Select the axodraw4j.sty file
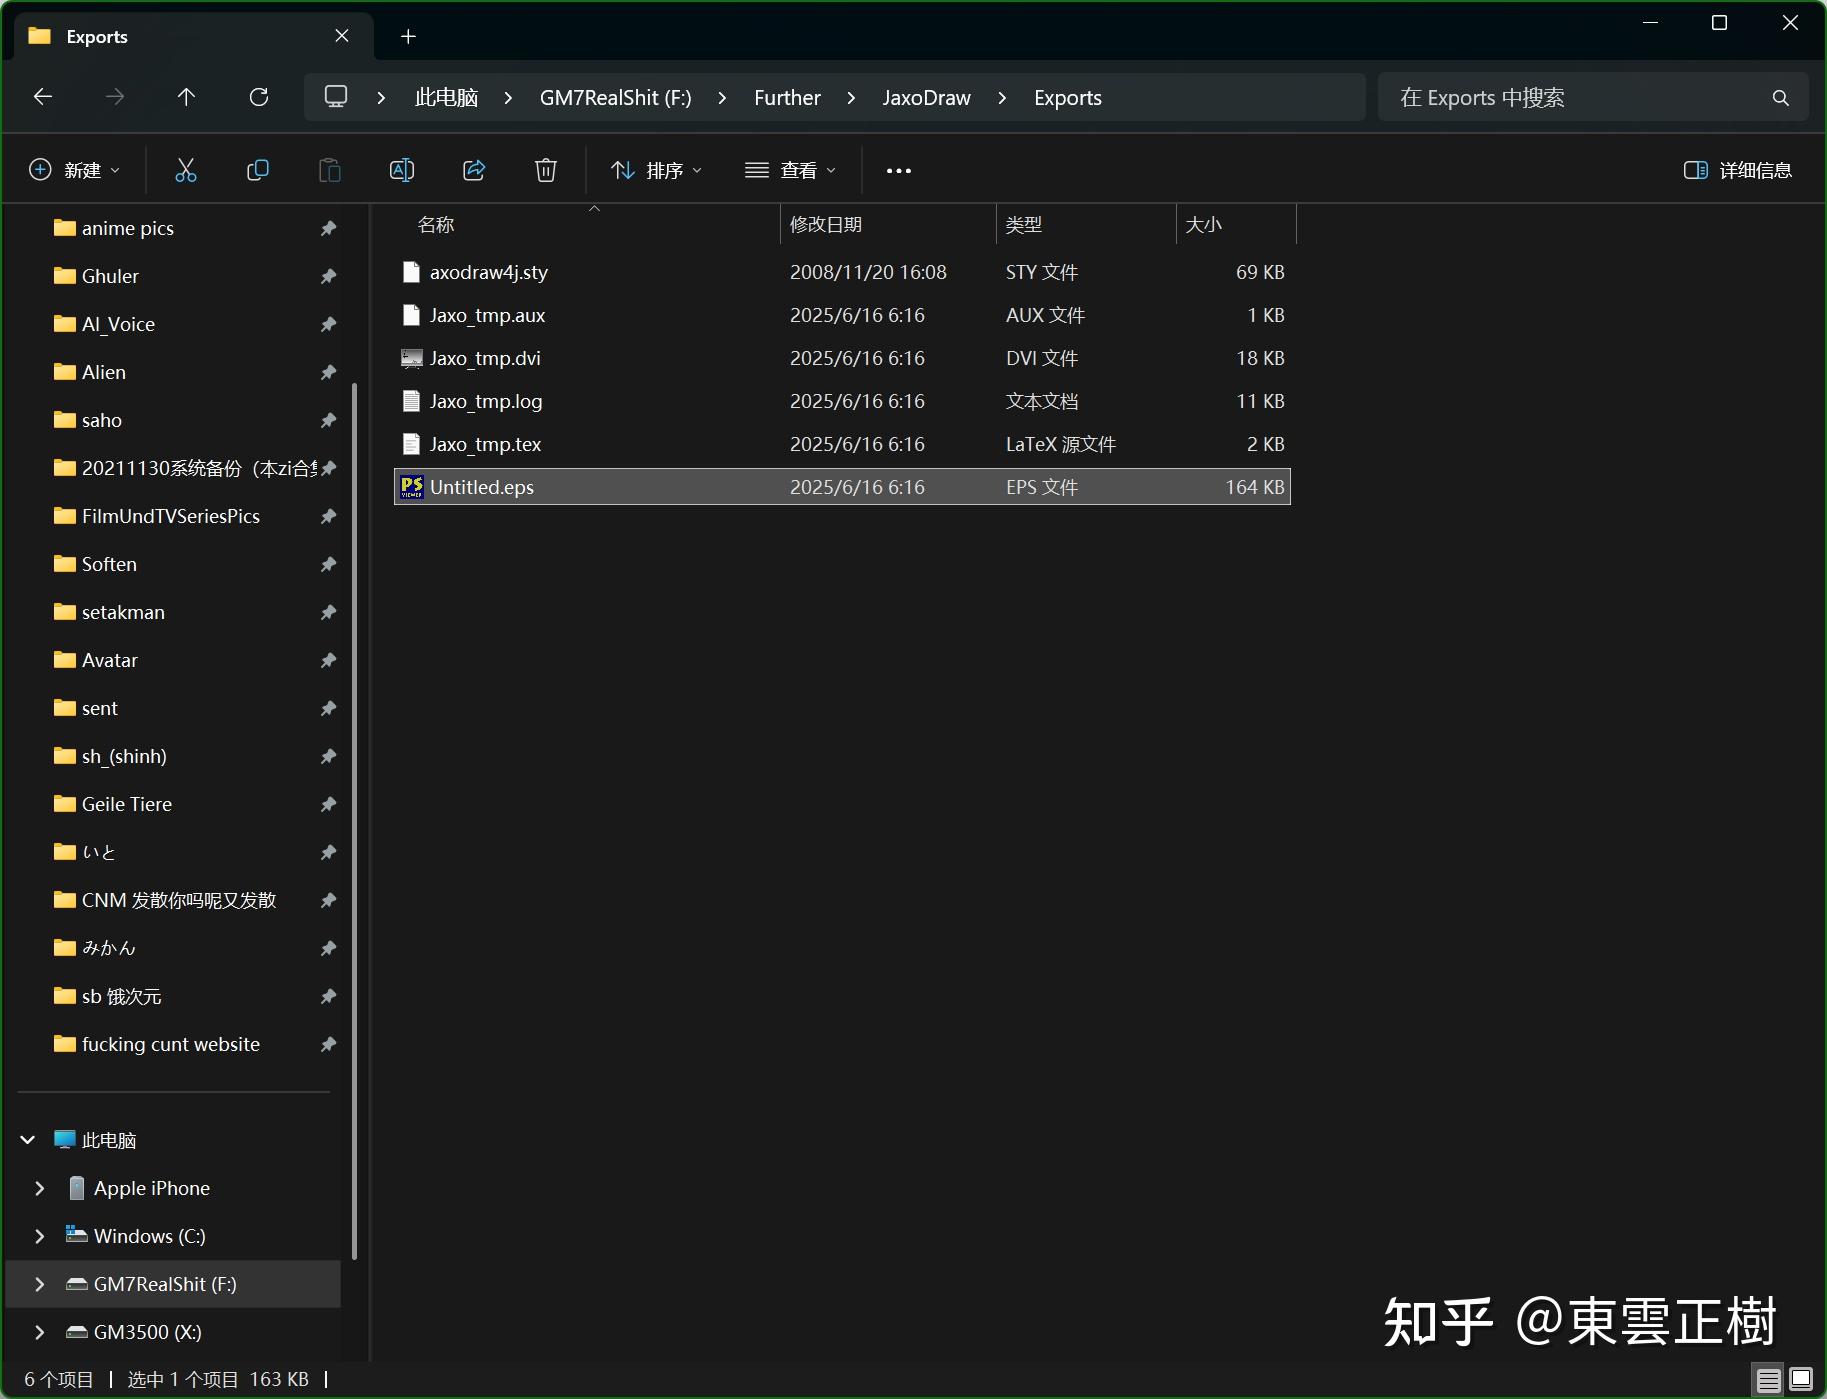Screen dimensions: 1827x1399 (842, 272)
